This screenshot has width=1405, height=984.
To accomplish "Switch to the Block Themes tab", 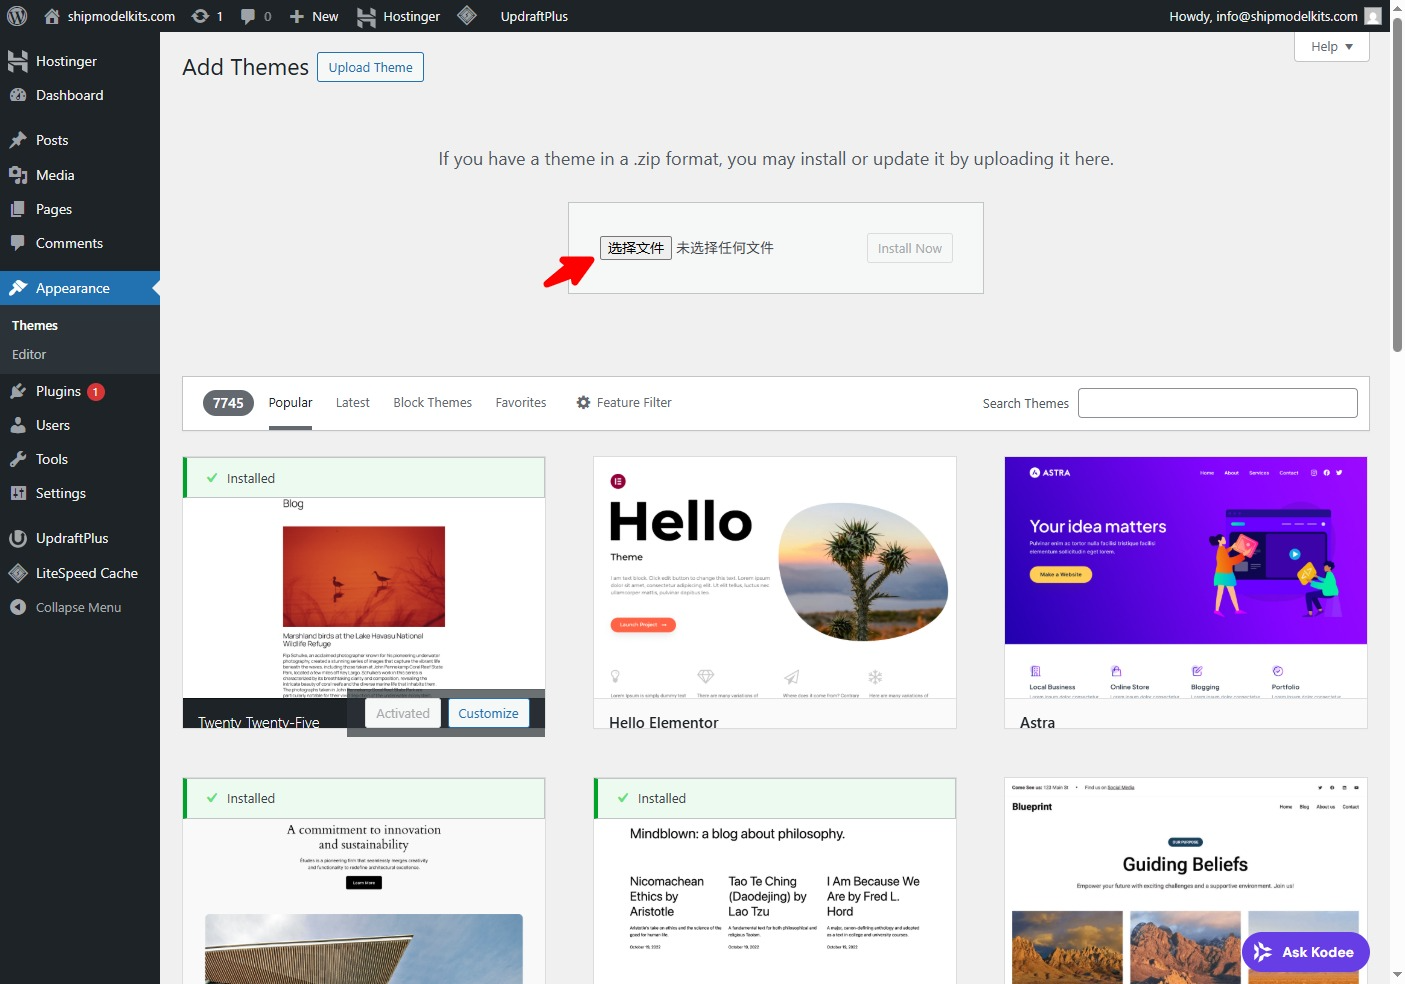I will point(432,402).
